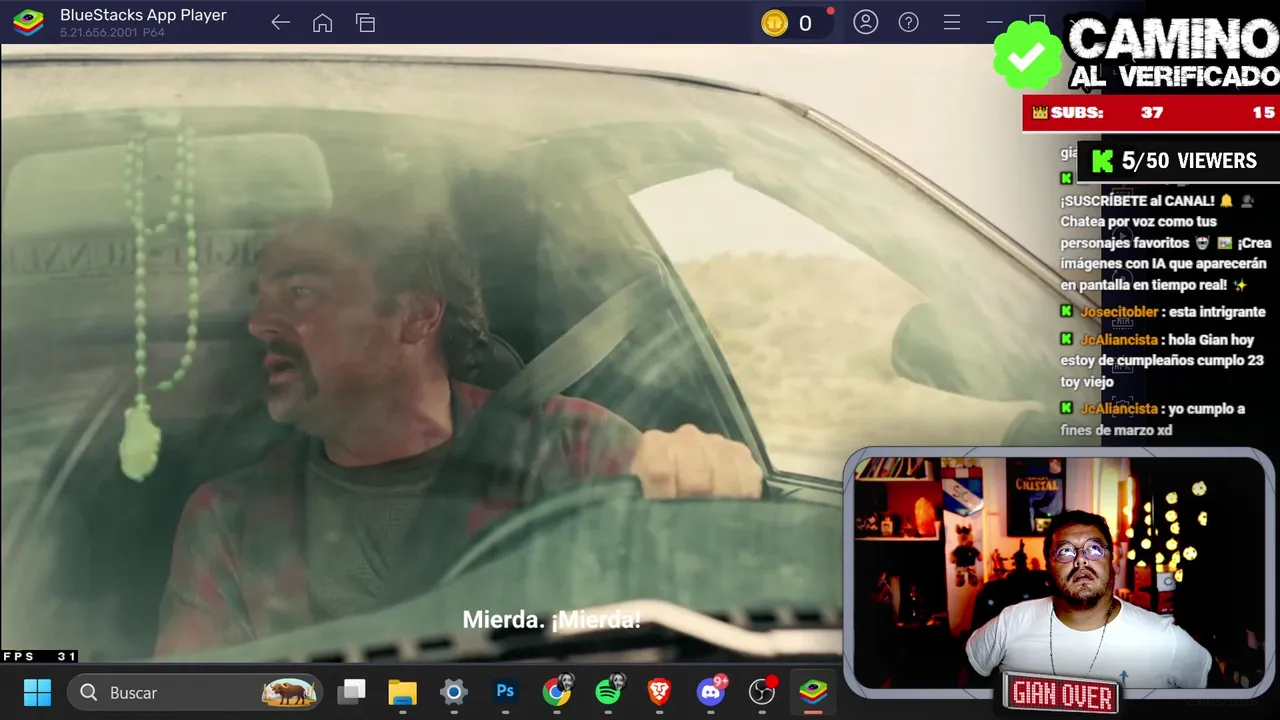Image resolution: width=1280 pixels, height=720 pixels.
Task: Click the green verified checkmark badge
Action: coord(1026,56)
